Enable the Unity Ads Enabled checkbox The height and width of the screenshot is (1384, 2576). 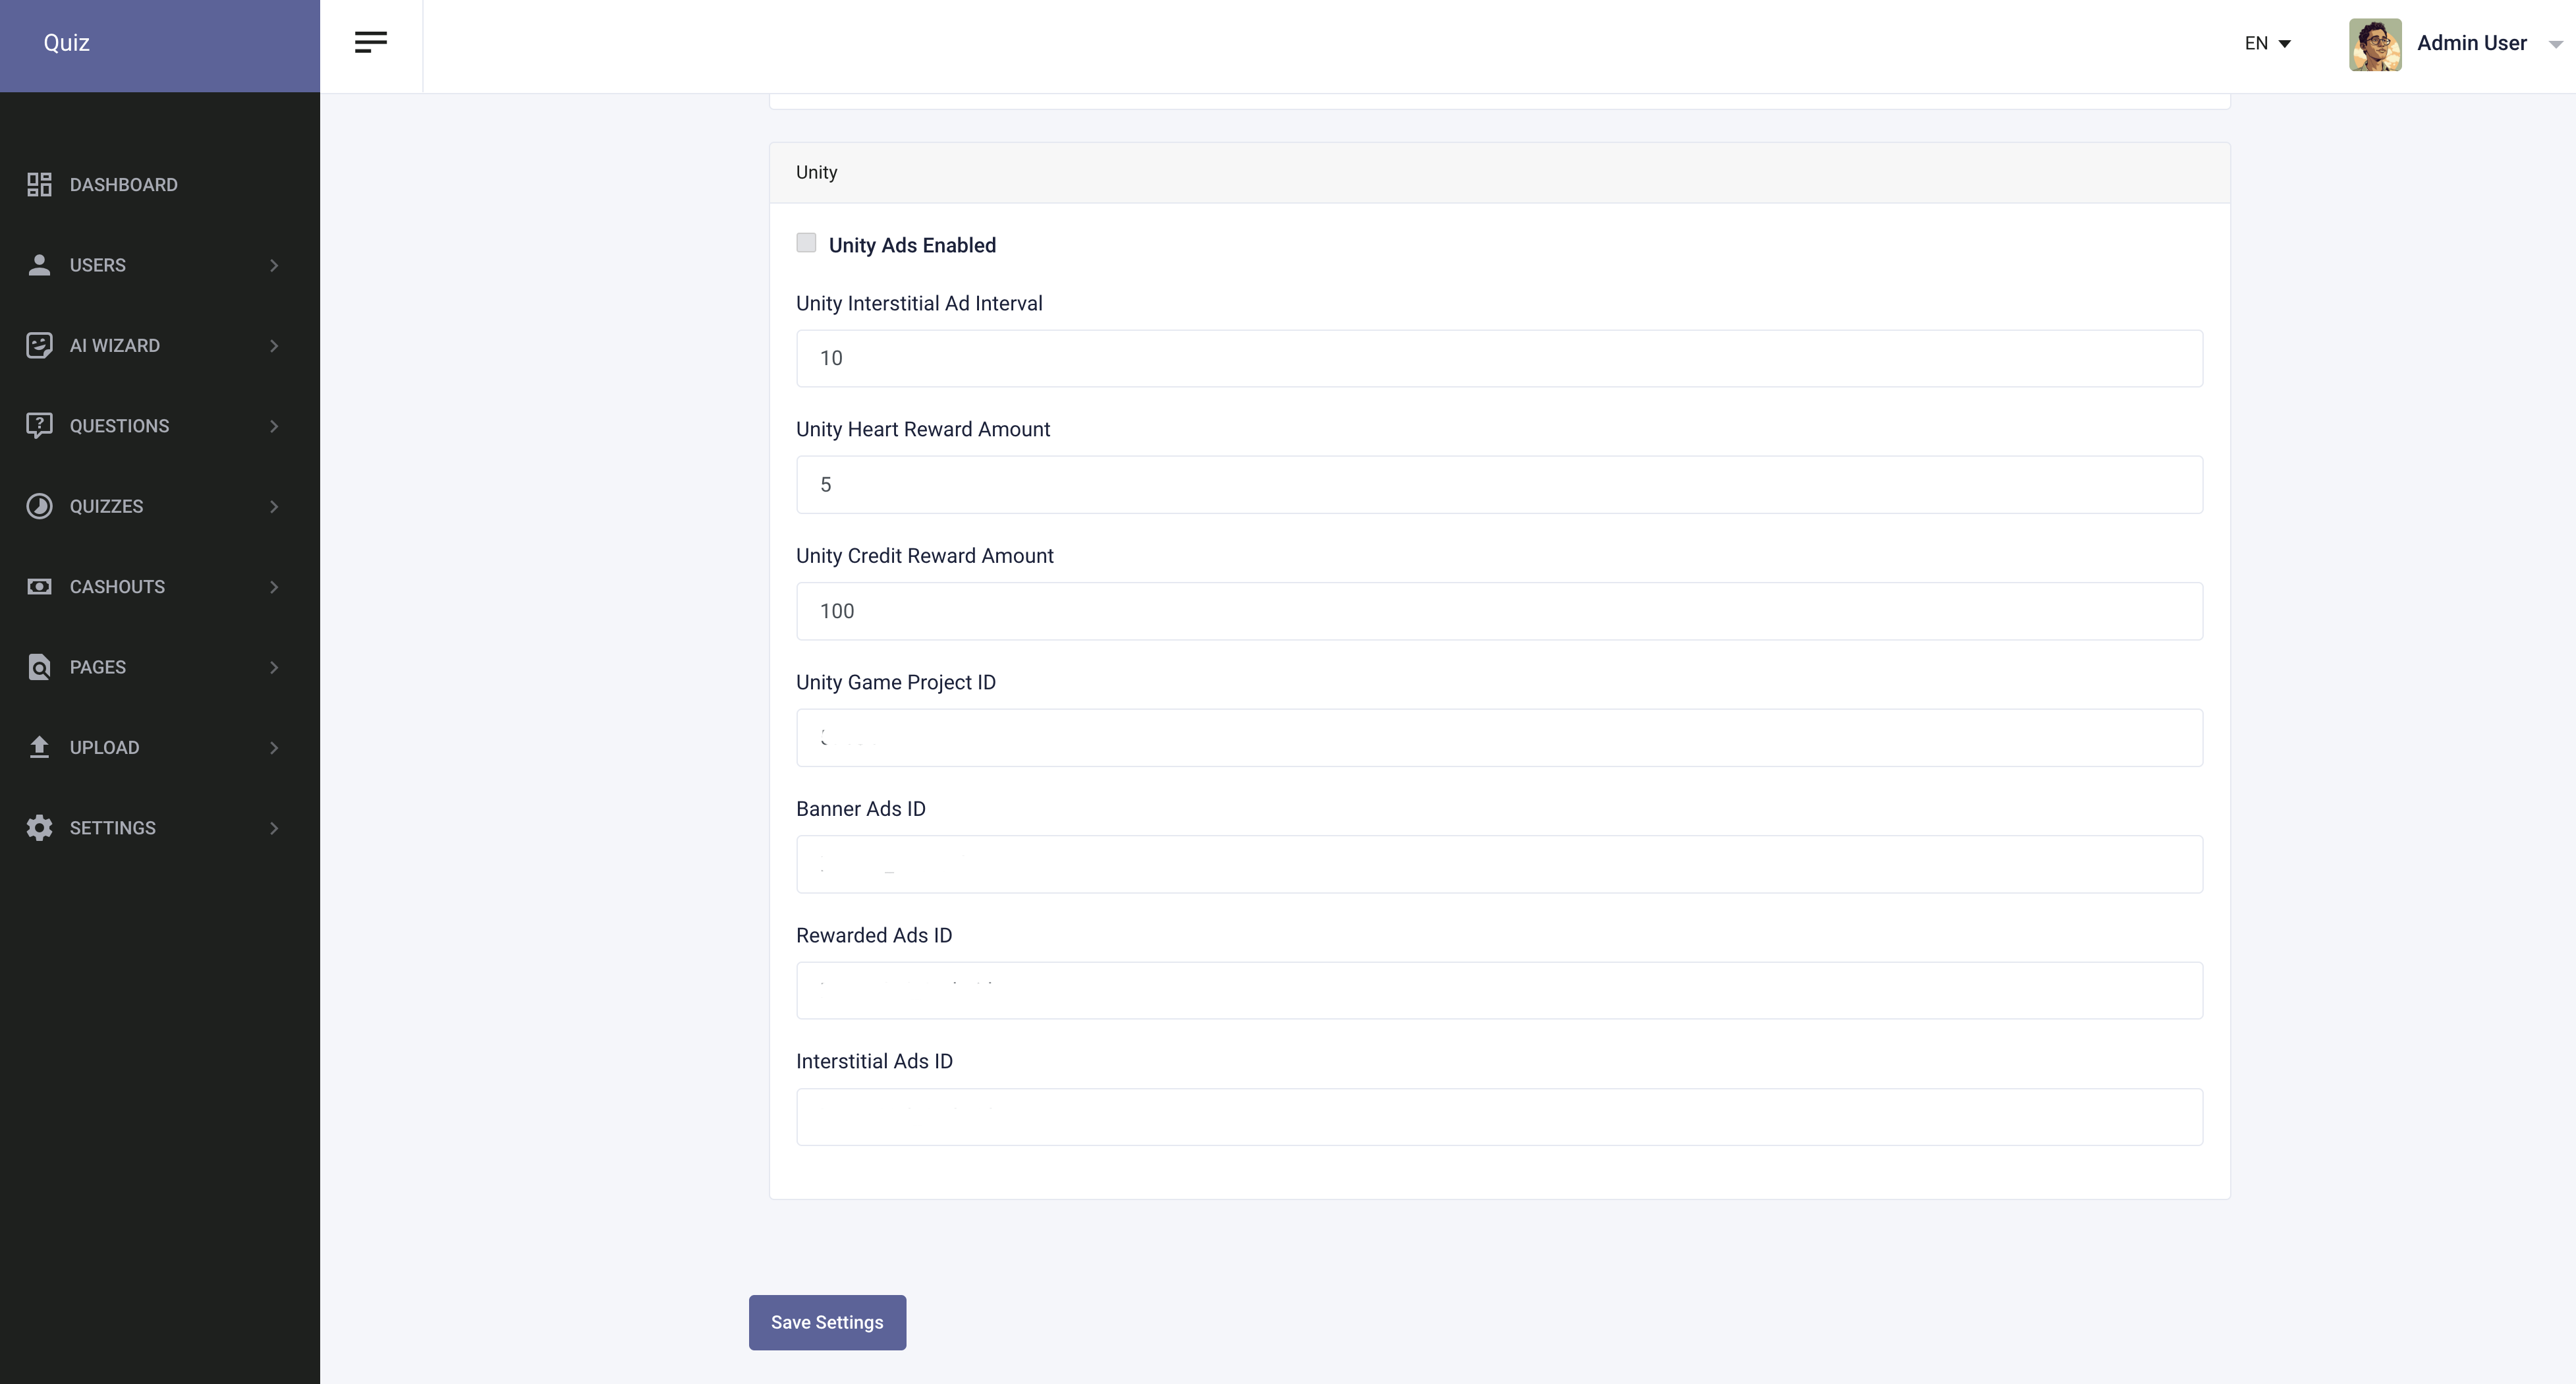[806, 243]
